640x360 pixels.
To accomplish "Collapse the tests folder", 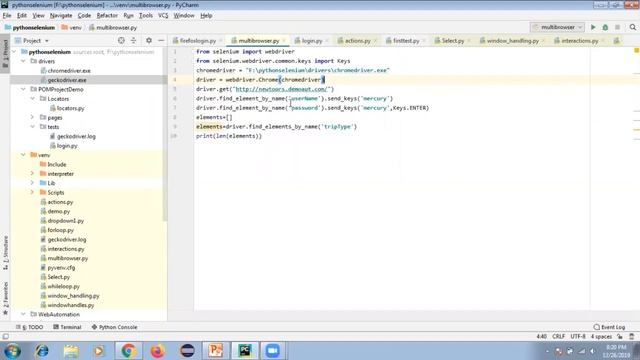I will (33, 127).
